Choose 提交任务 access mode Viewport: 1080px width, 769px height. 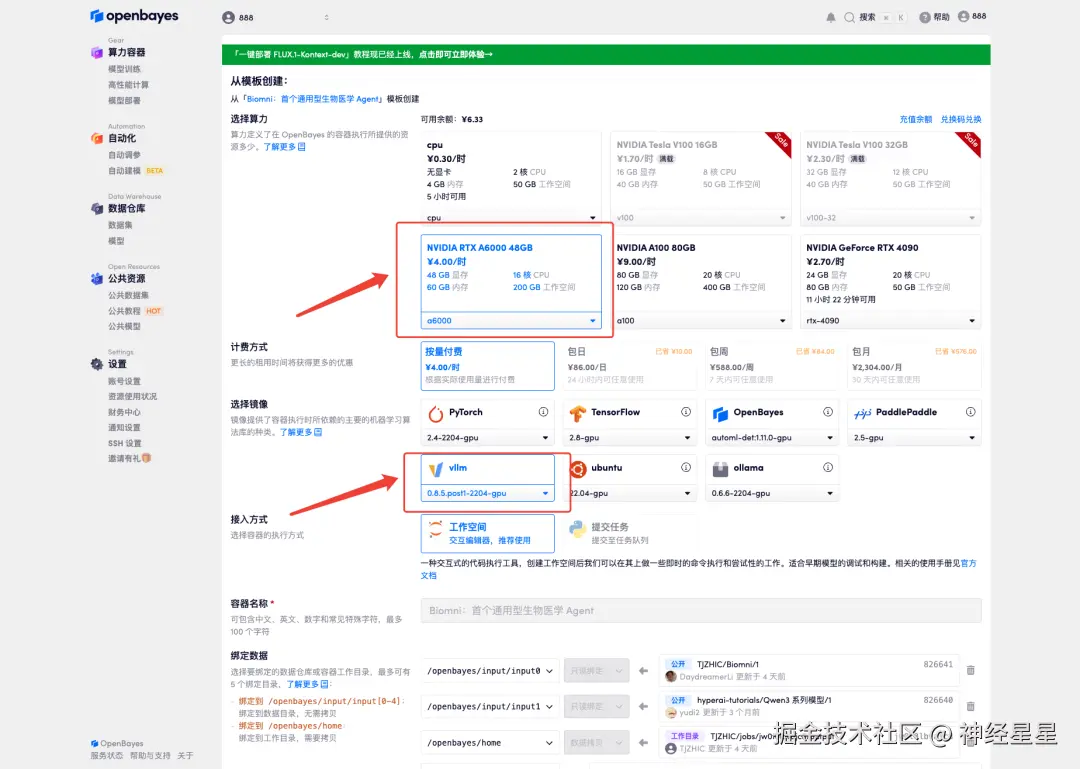point(630,533)
